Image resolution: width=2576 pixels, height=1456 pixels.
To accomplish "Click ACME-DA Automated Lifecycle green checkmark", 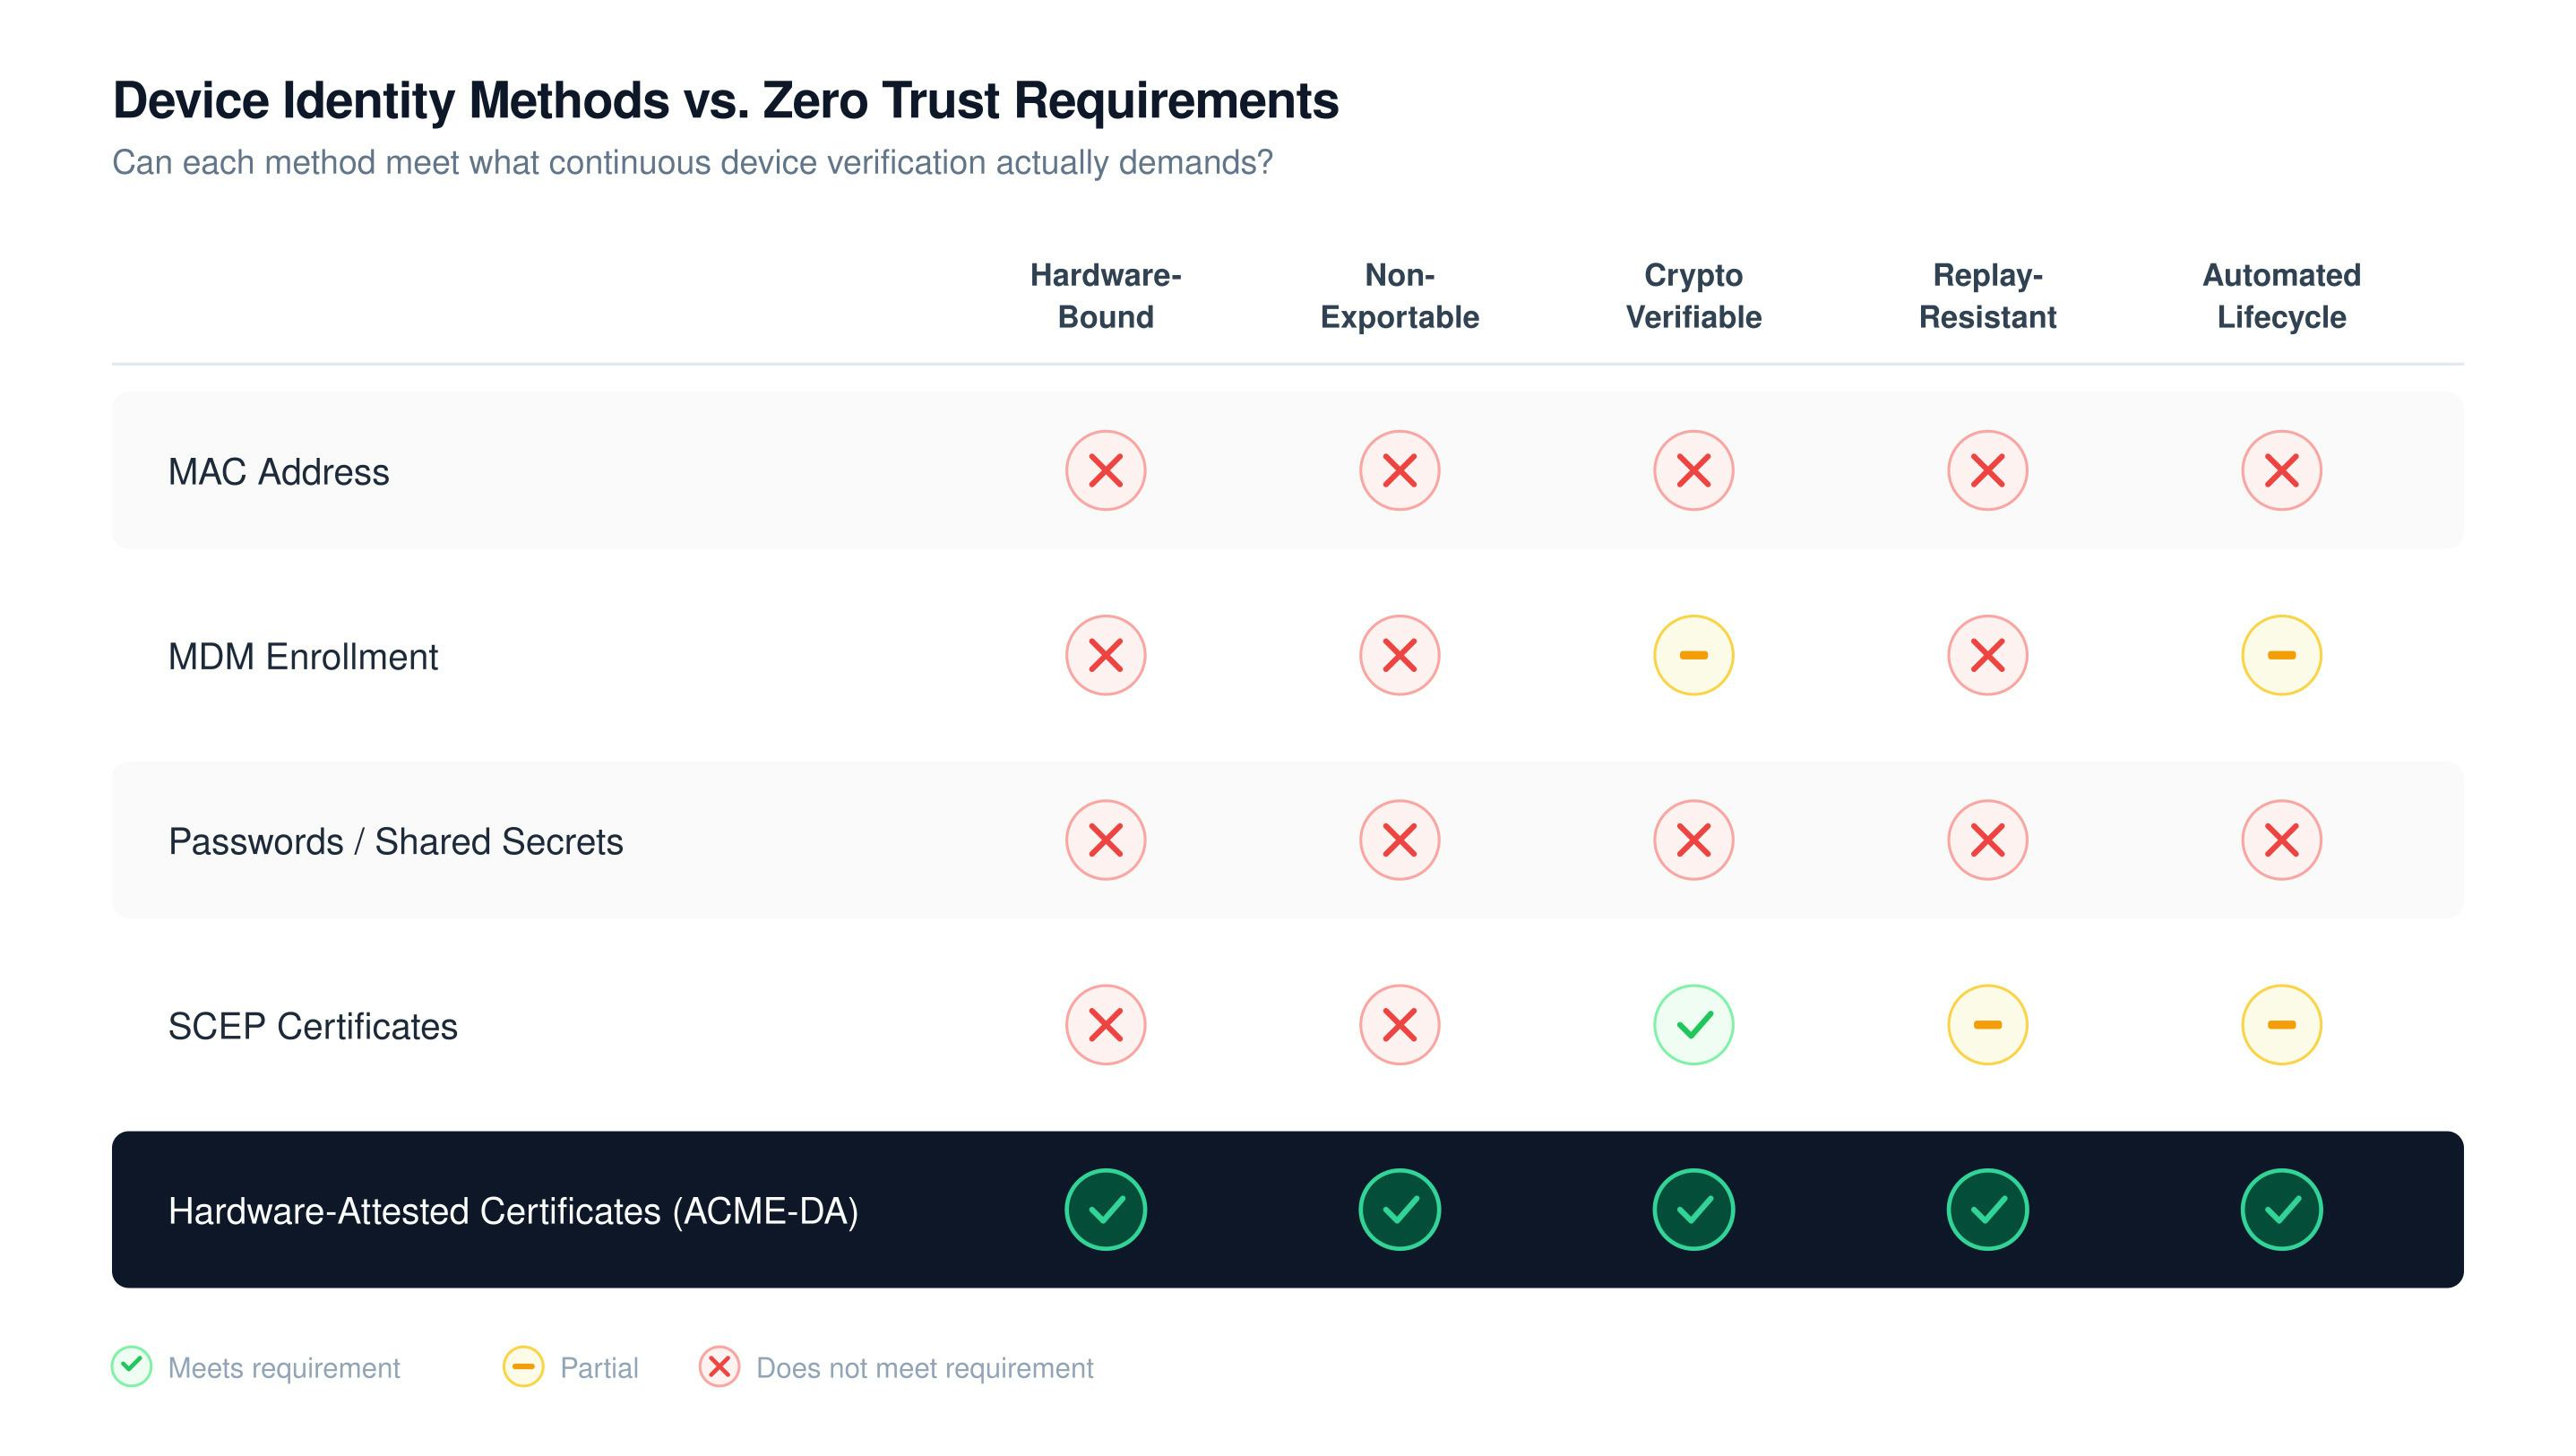I will click(x=2281, y=1210).
